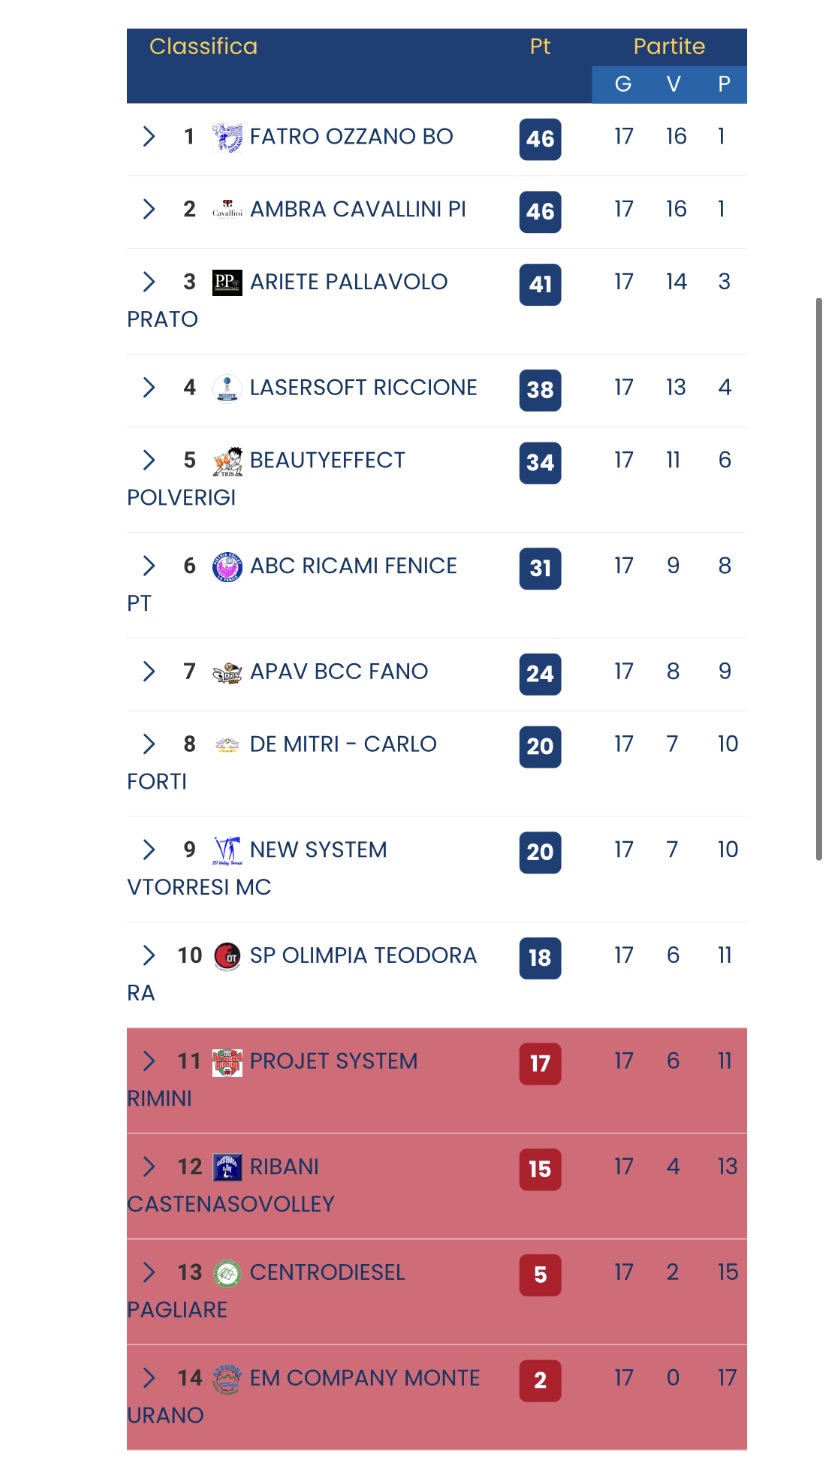Expand the De Mitri - Carlo Forti chevron
The image size is (828, 1484).
149,744
